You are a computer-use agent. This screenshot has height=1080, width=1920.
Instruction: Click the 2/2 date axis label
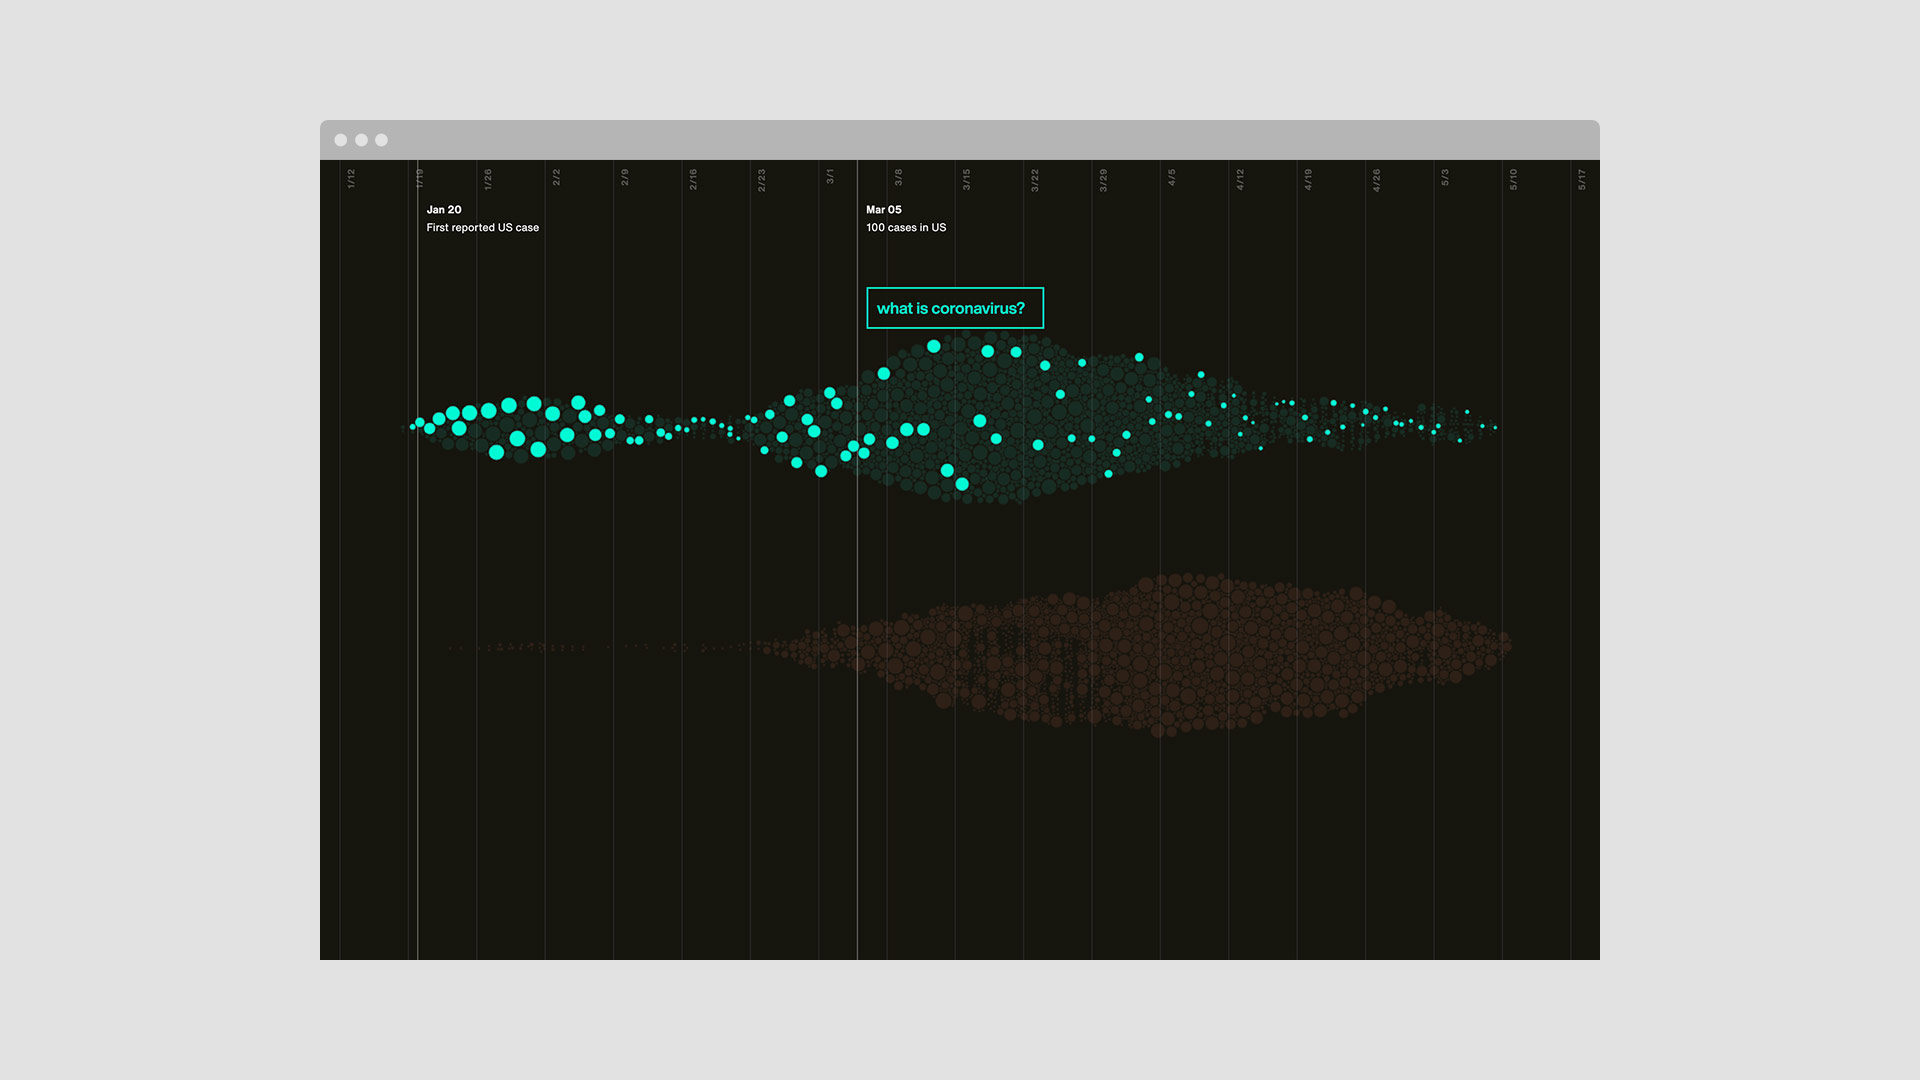[x=557, y=178]
